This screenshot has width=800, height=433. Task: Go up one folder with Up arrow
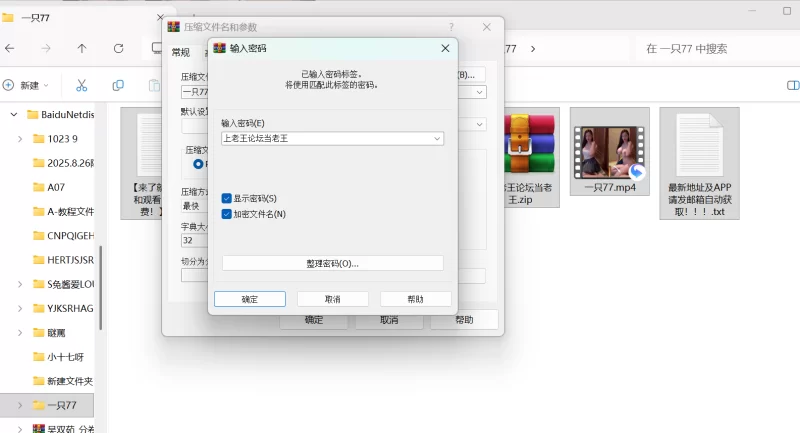coord(82,48)
